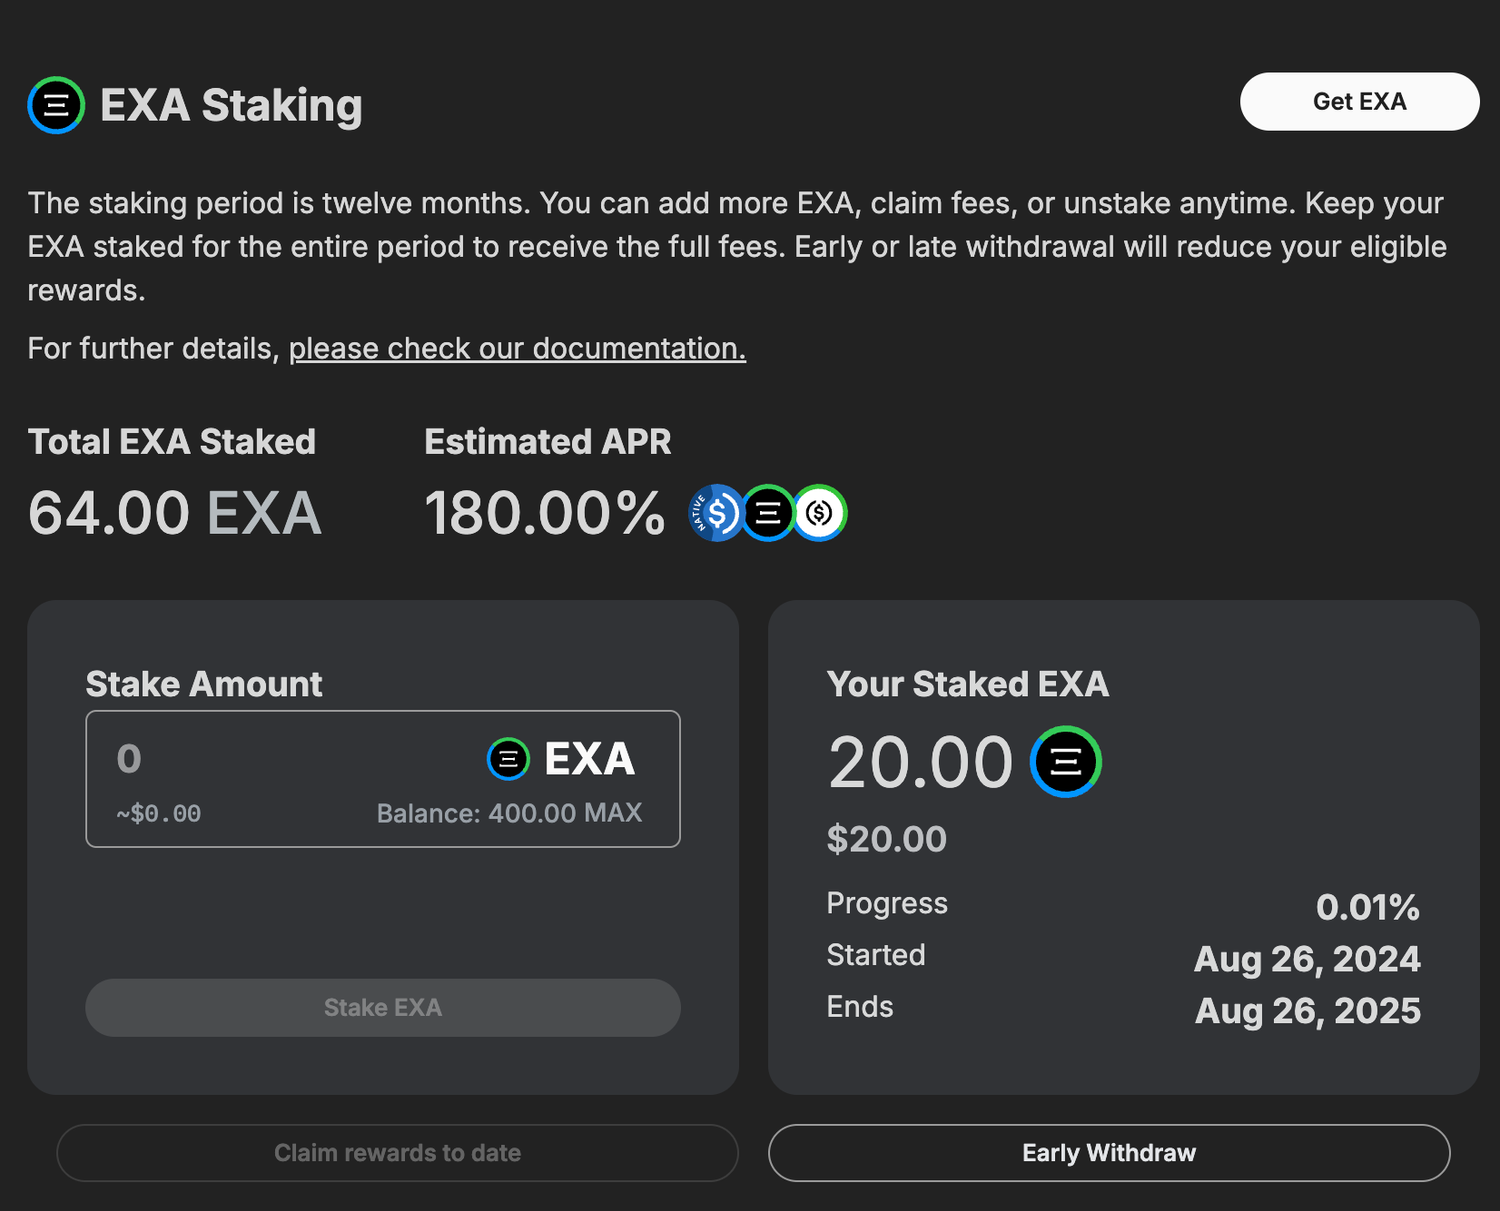1500x1211 pixels.
Task: Click the green-ringed USDC reward icon
Action: [x=821, y=513]
